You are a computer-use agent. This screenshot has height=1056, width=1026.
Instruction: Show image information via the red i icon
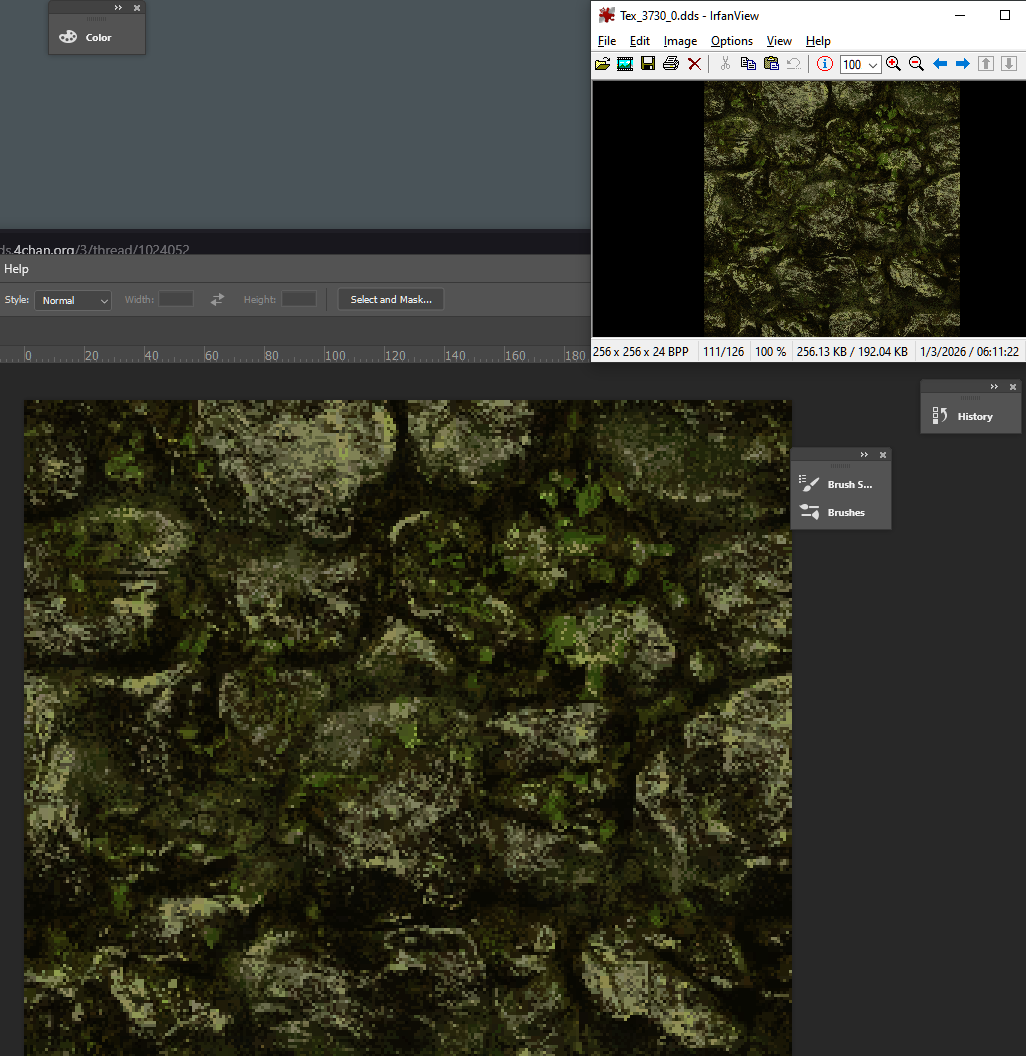point(825,64)
